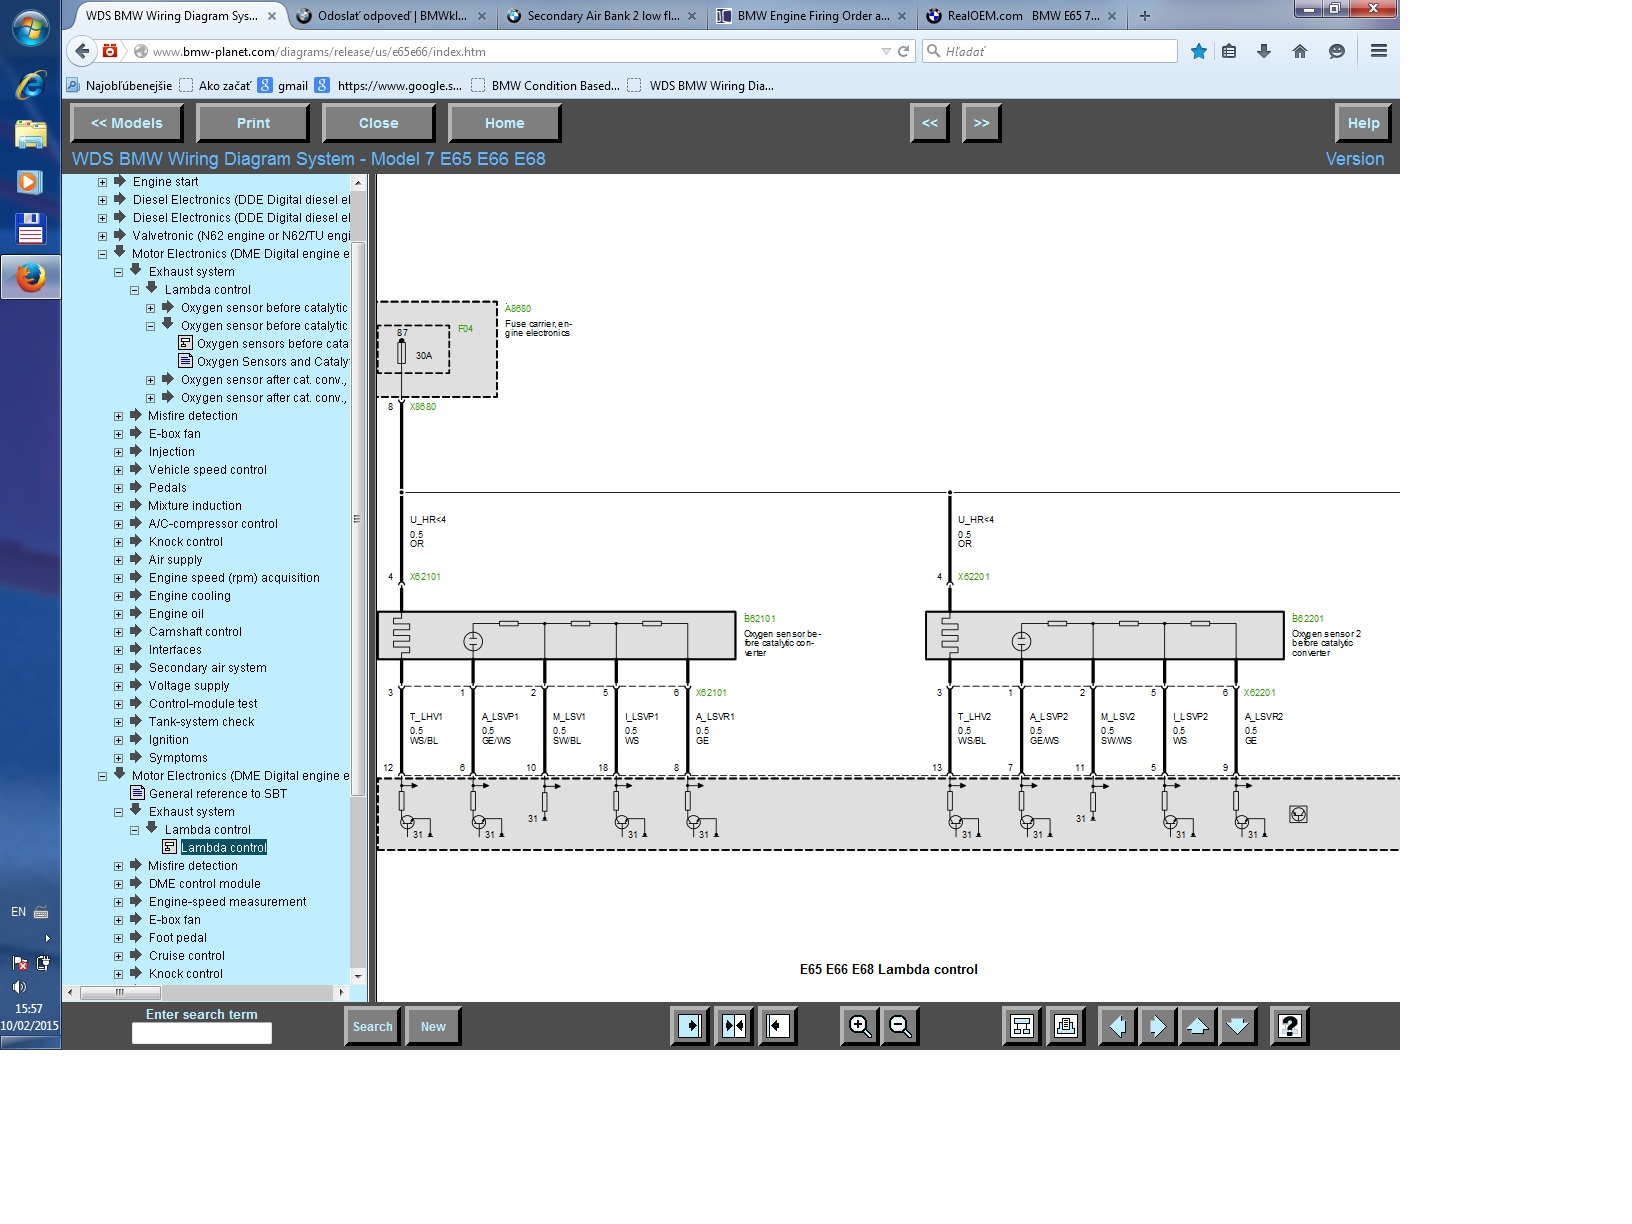This screenshot has width=1632, height=1224.
Task: Click the << Models button
Action: point(126,123)
